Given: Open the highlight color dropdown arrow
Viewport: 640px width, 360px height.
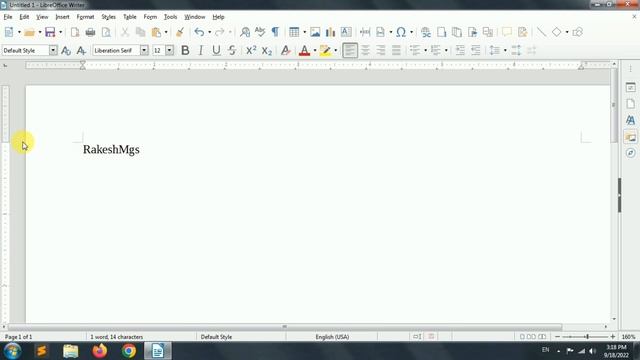Looking at the screenshot, I should tap(336, 50).
